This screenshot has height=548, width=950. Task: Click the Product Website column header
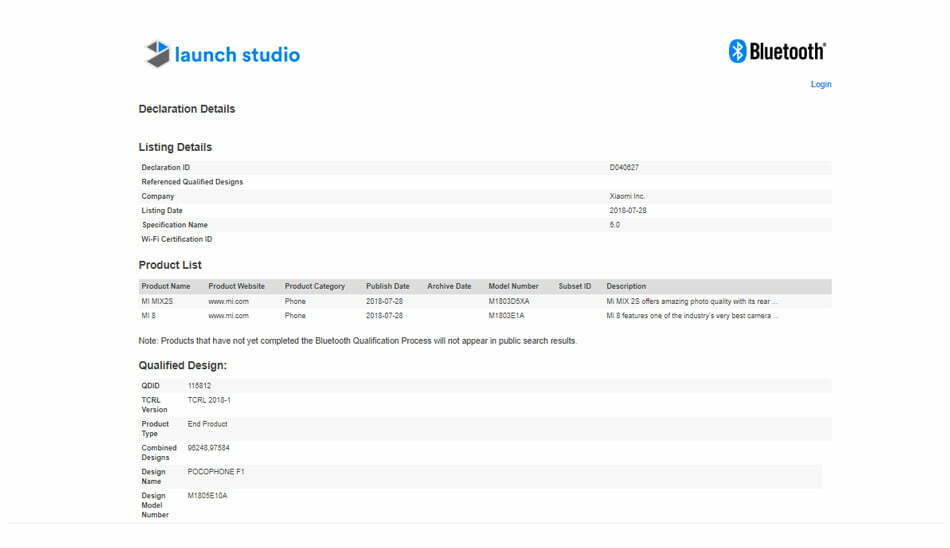click(236, 286)
